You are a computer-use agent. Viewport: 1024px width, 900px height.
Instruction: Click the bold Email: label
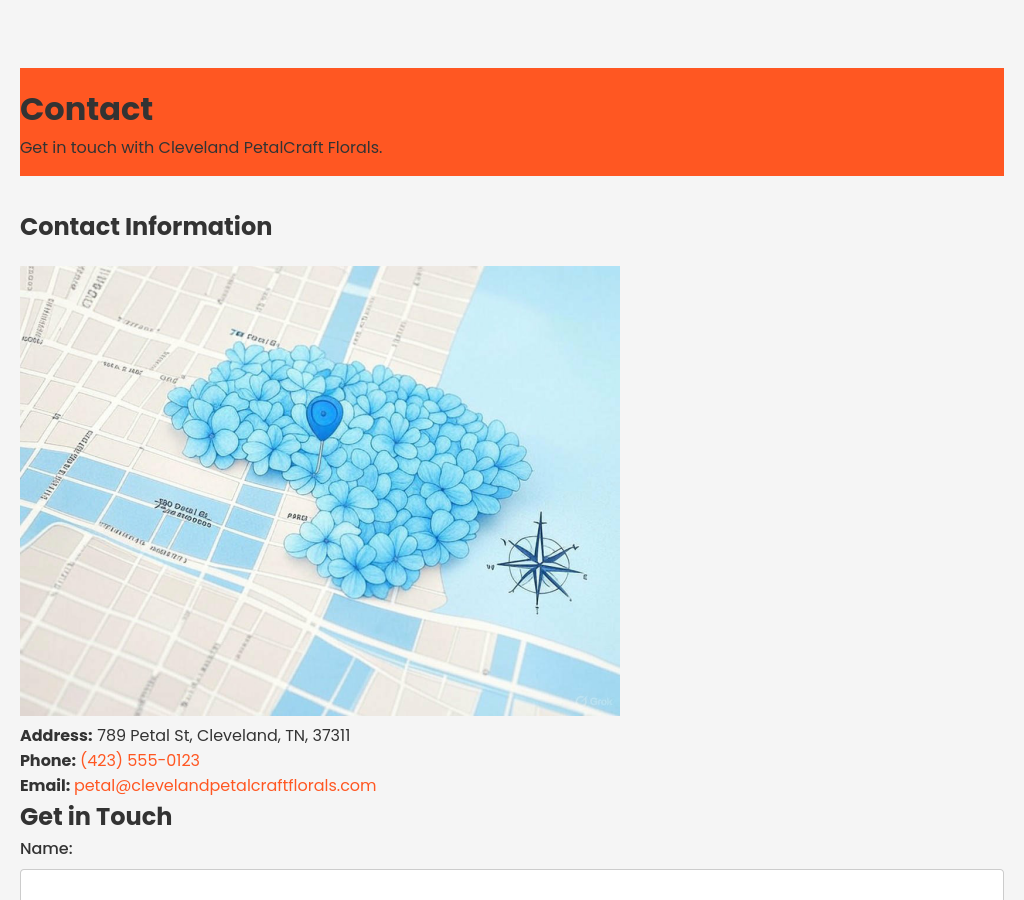(x=45, y=786)
